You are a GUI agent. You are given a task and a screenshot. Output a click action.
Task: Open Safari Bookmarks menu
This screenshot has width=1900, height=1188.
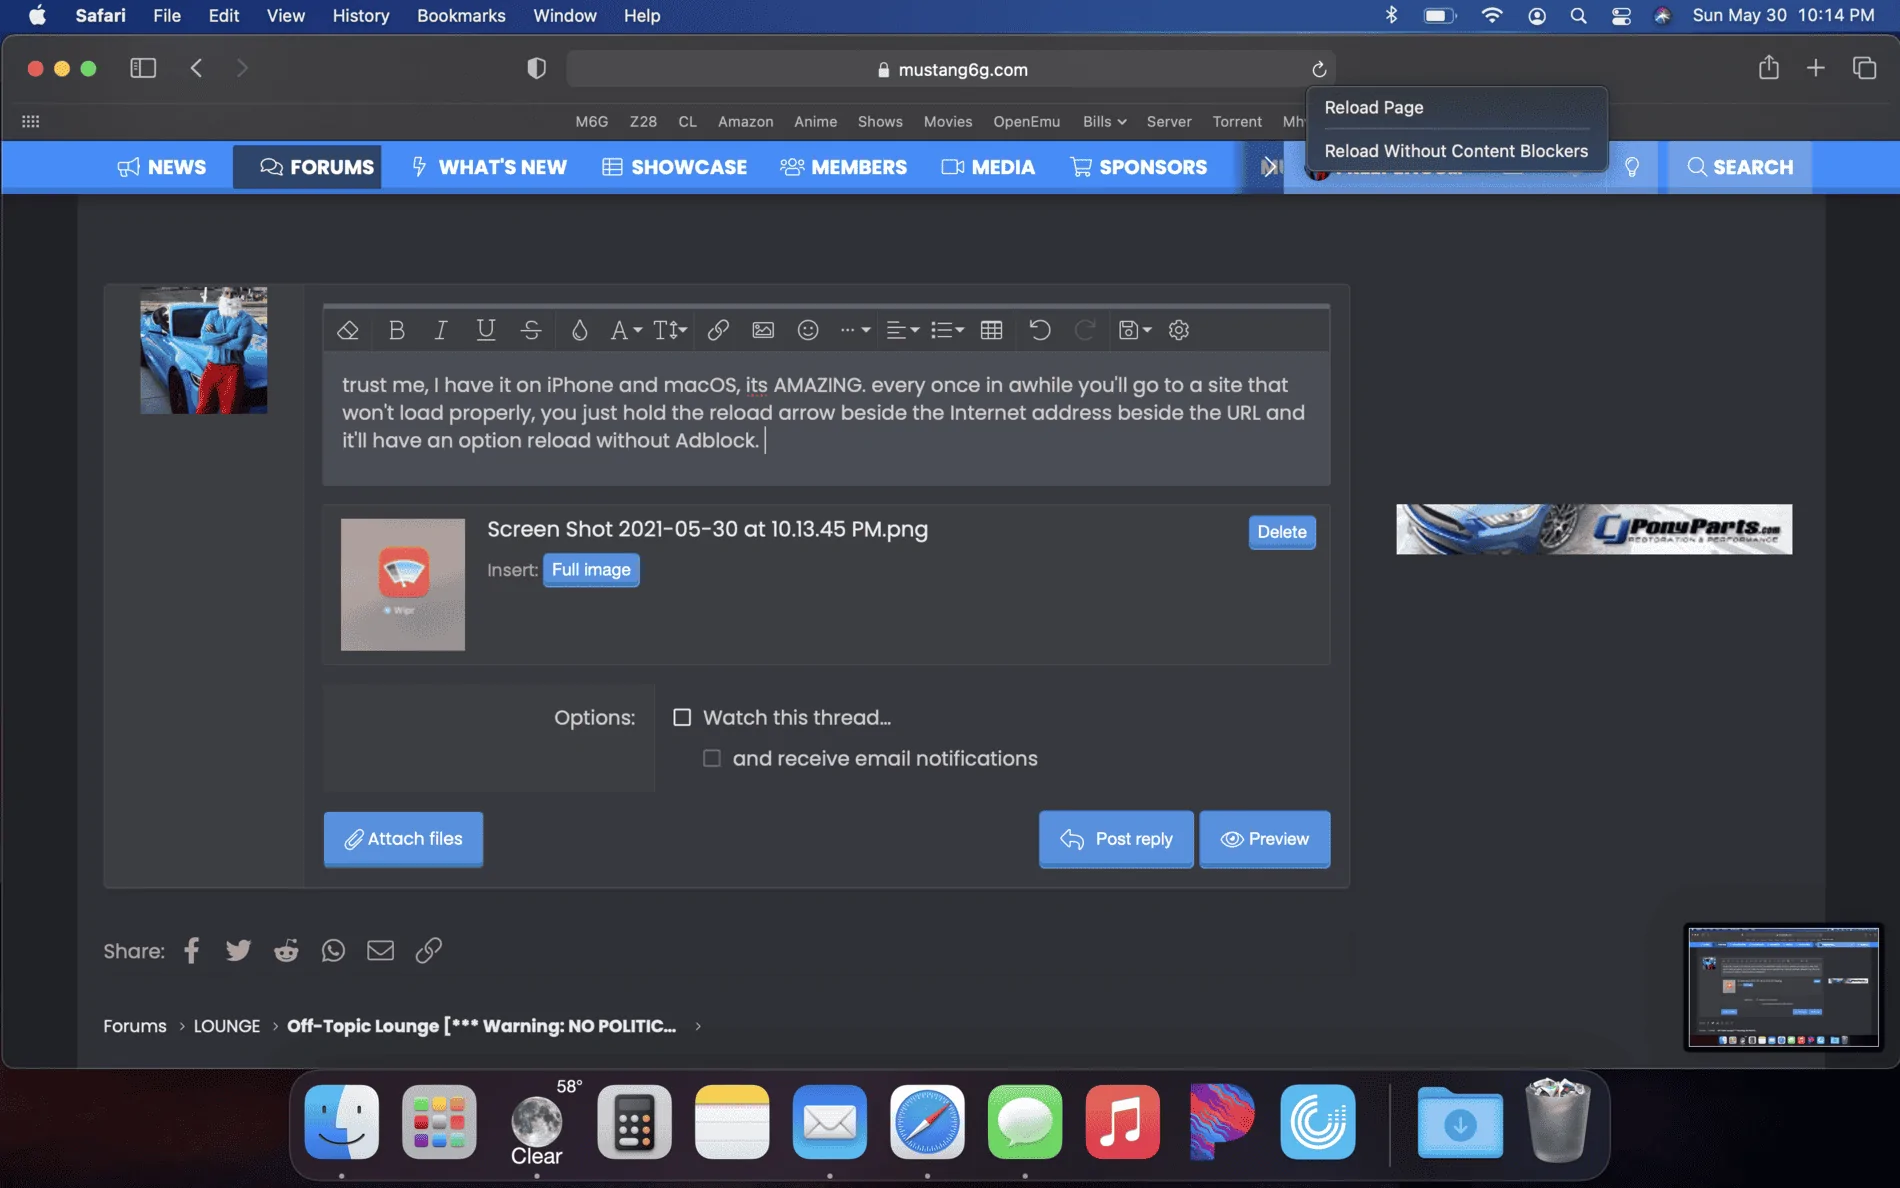[x=461, y=15]
